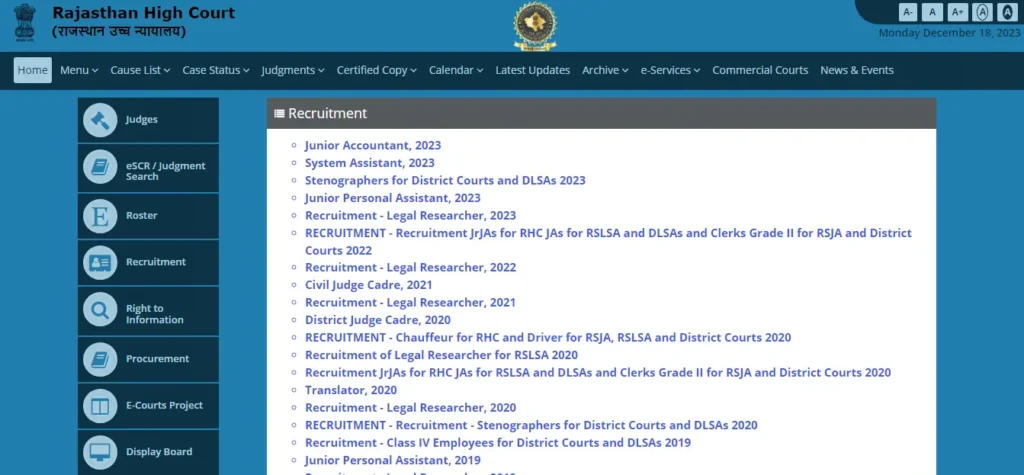The width and height of the screenshot is (1024, 475).
Task: Open Recruitment of Legal Researcher for RSLSA 2020
Action: 441,355
